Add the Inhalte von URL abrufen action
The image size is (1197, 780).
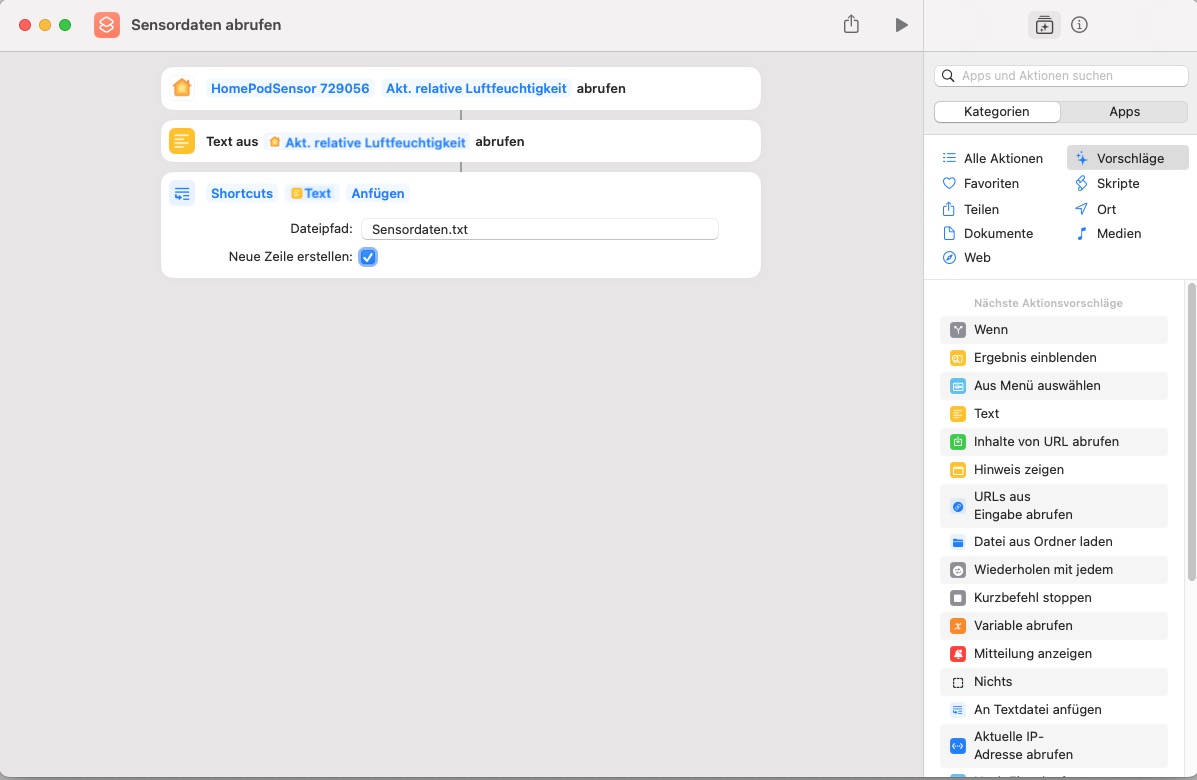pos(1054,442)
